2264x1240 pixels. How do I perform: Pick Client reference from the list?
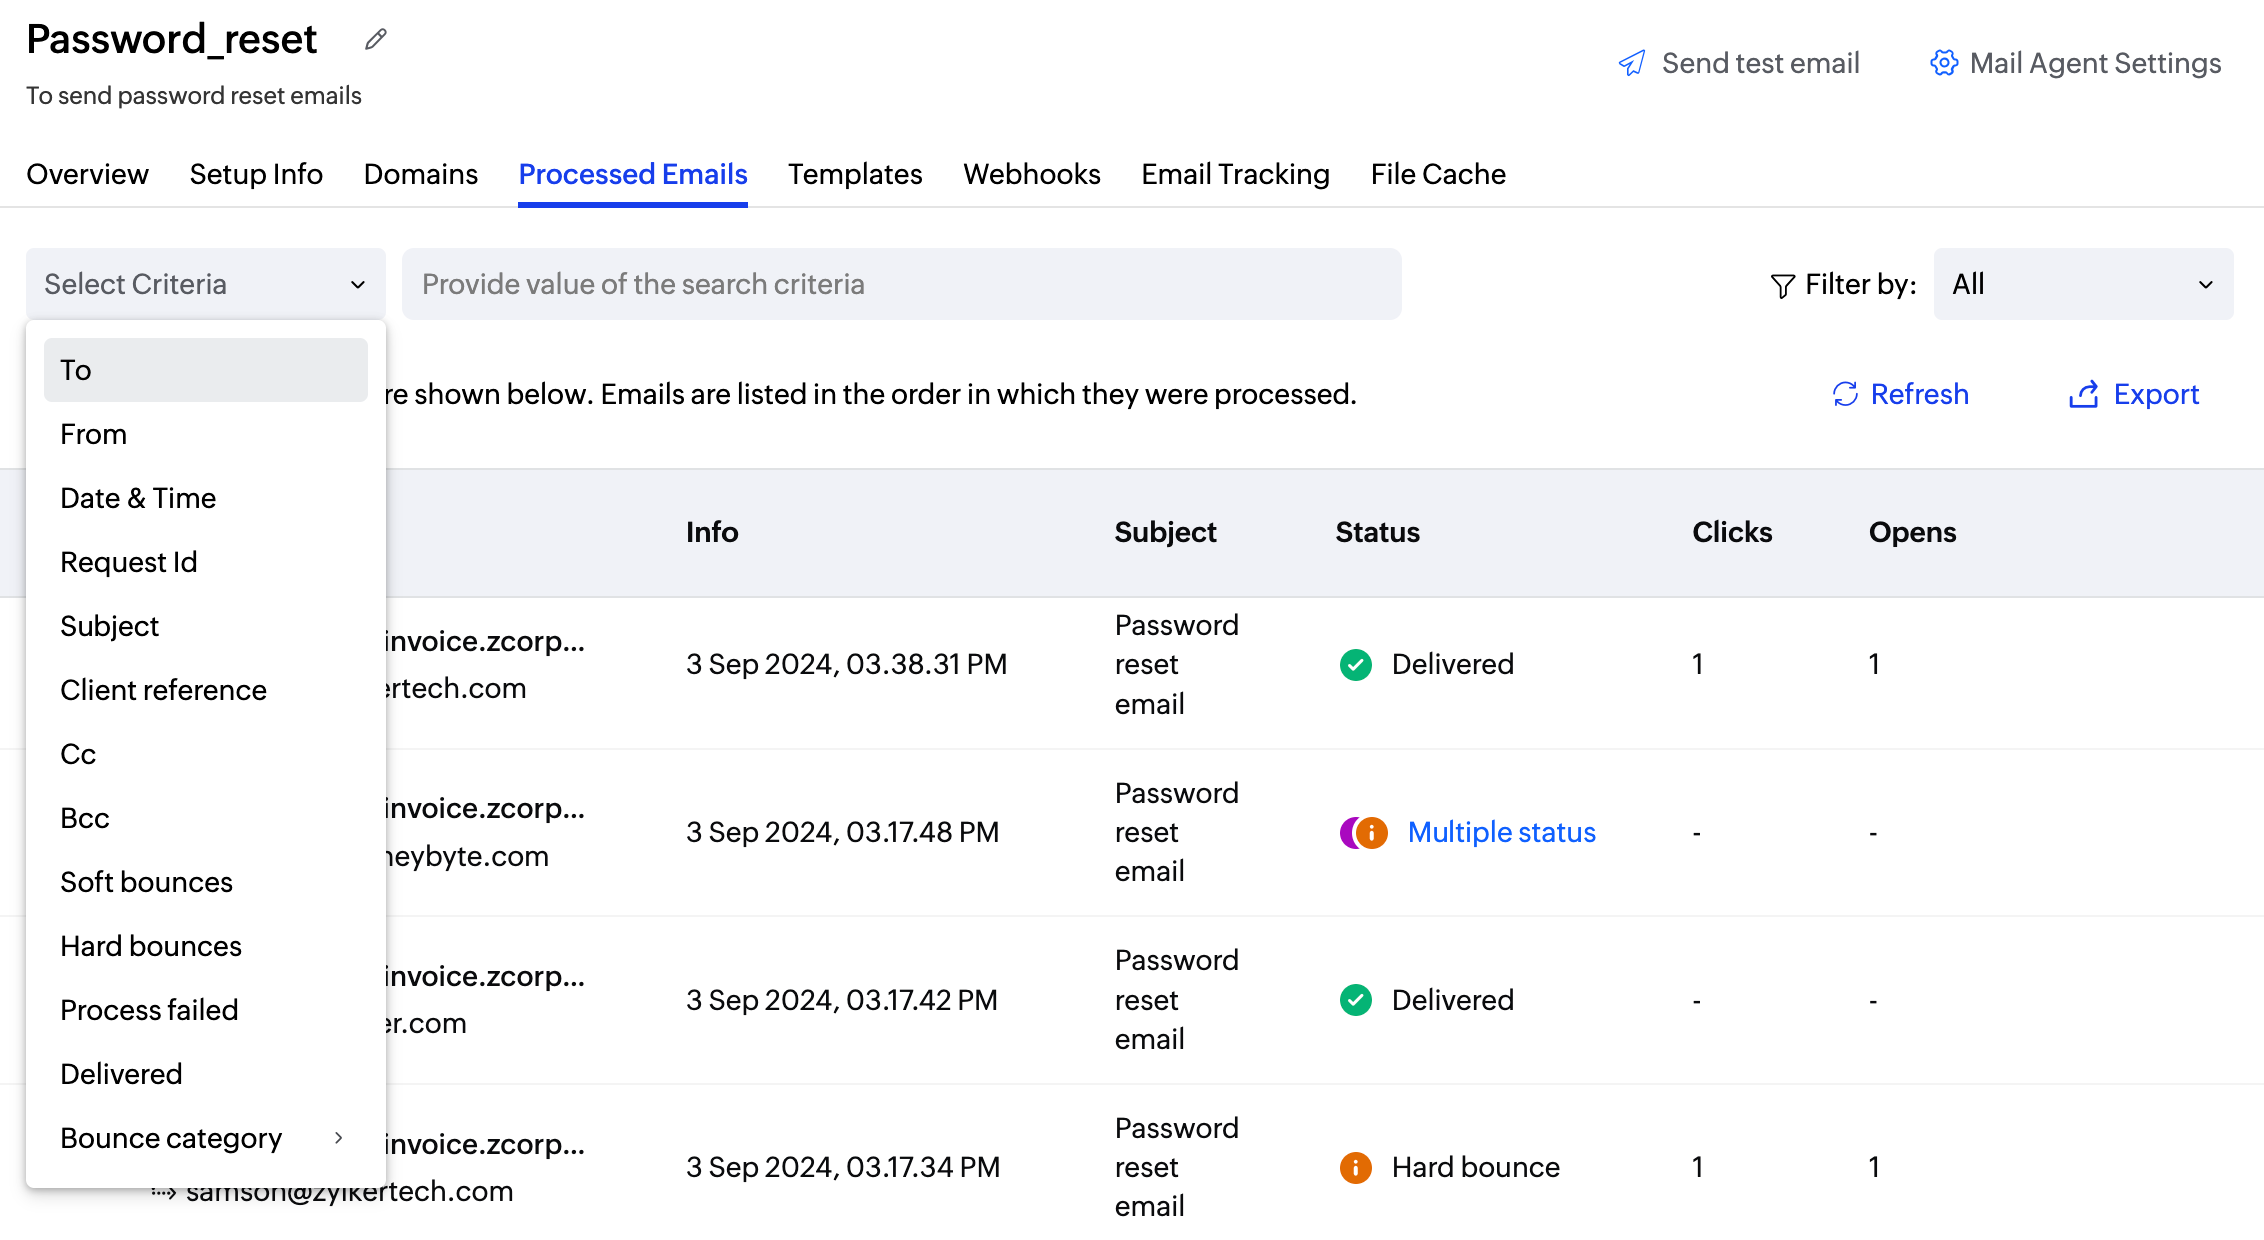coord(163,690)
